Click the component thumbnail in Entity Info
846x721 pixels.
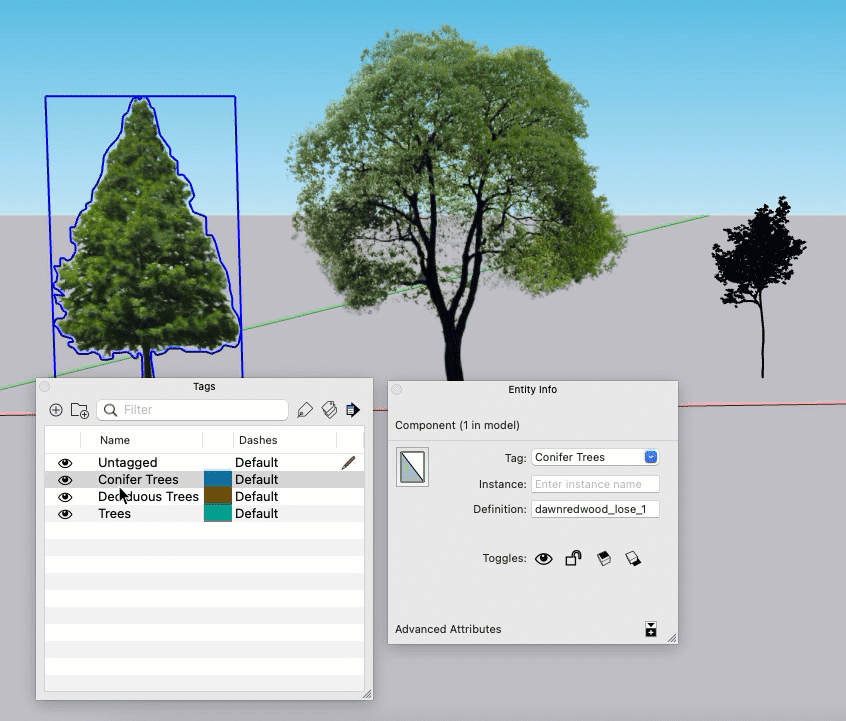(x=414, y=466)
